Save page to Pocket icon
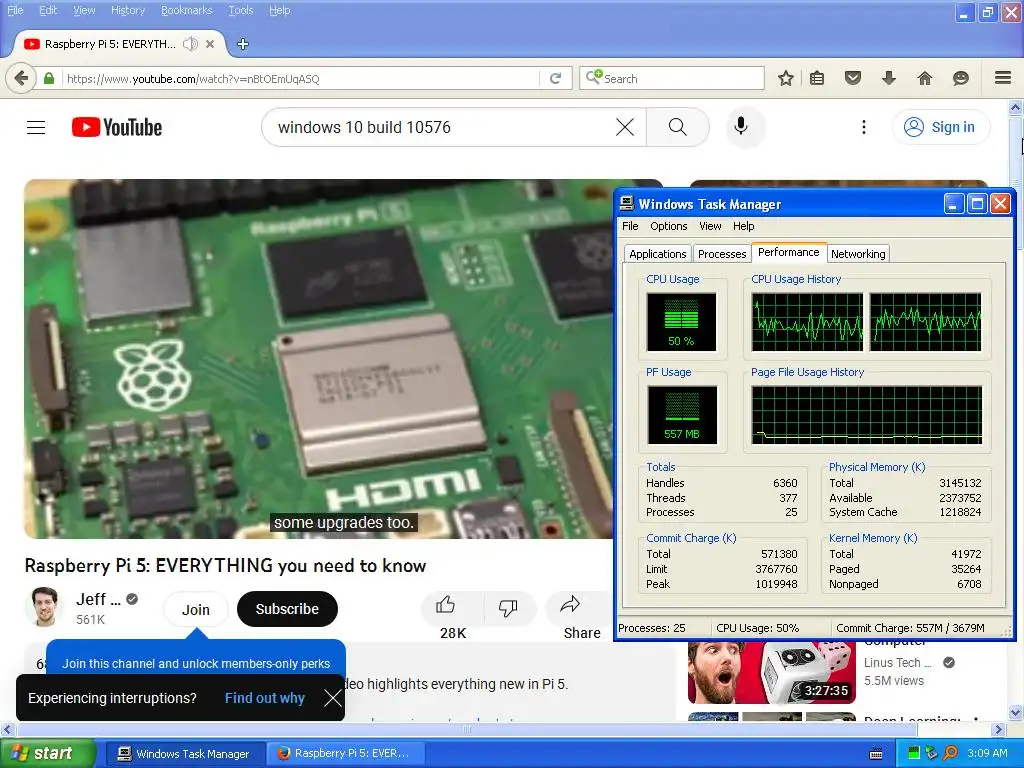This screenshot has width=1024, height=768. click(852, 78)
